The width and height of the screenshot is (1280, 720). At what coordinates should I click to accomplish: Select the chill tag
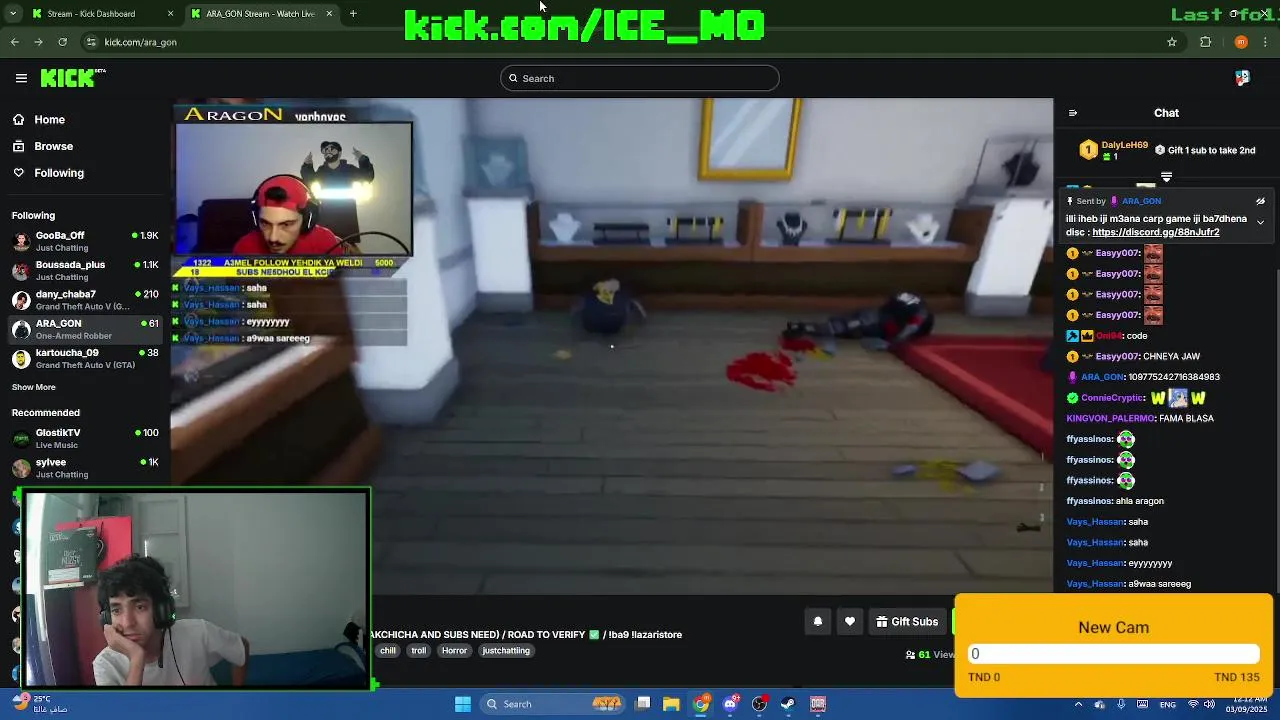388,651
